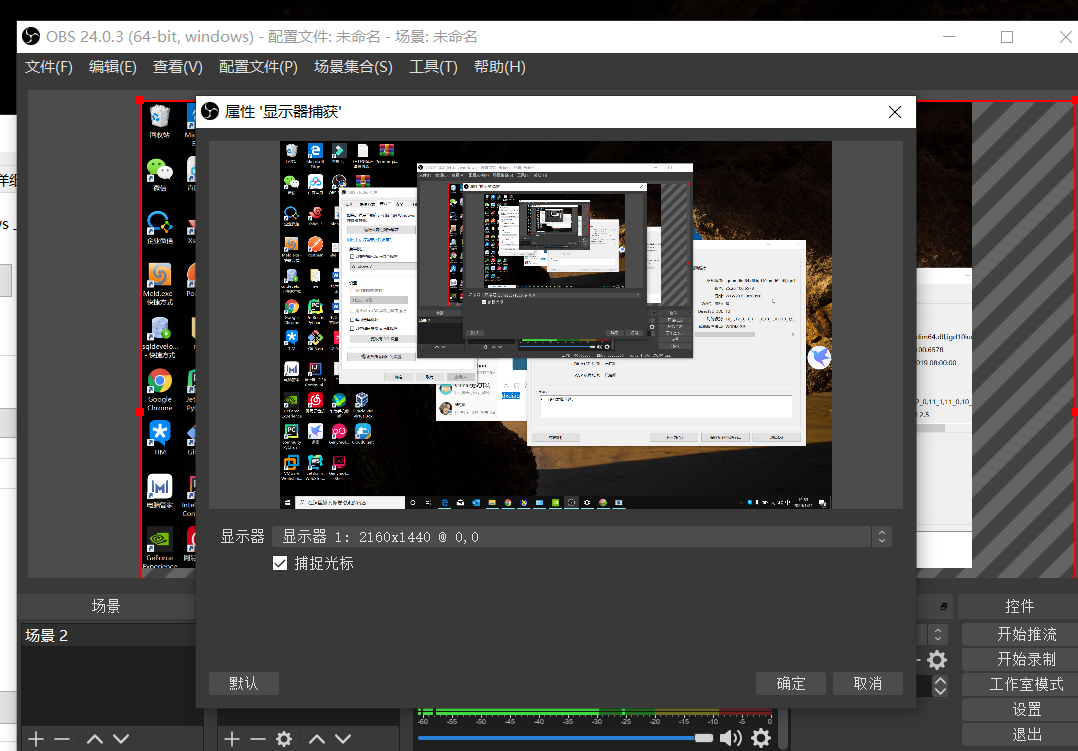Viewport: 1078px width, 751px height.
Task: Remove the selected scene with minus icon
Action: (x=62, y=739)
